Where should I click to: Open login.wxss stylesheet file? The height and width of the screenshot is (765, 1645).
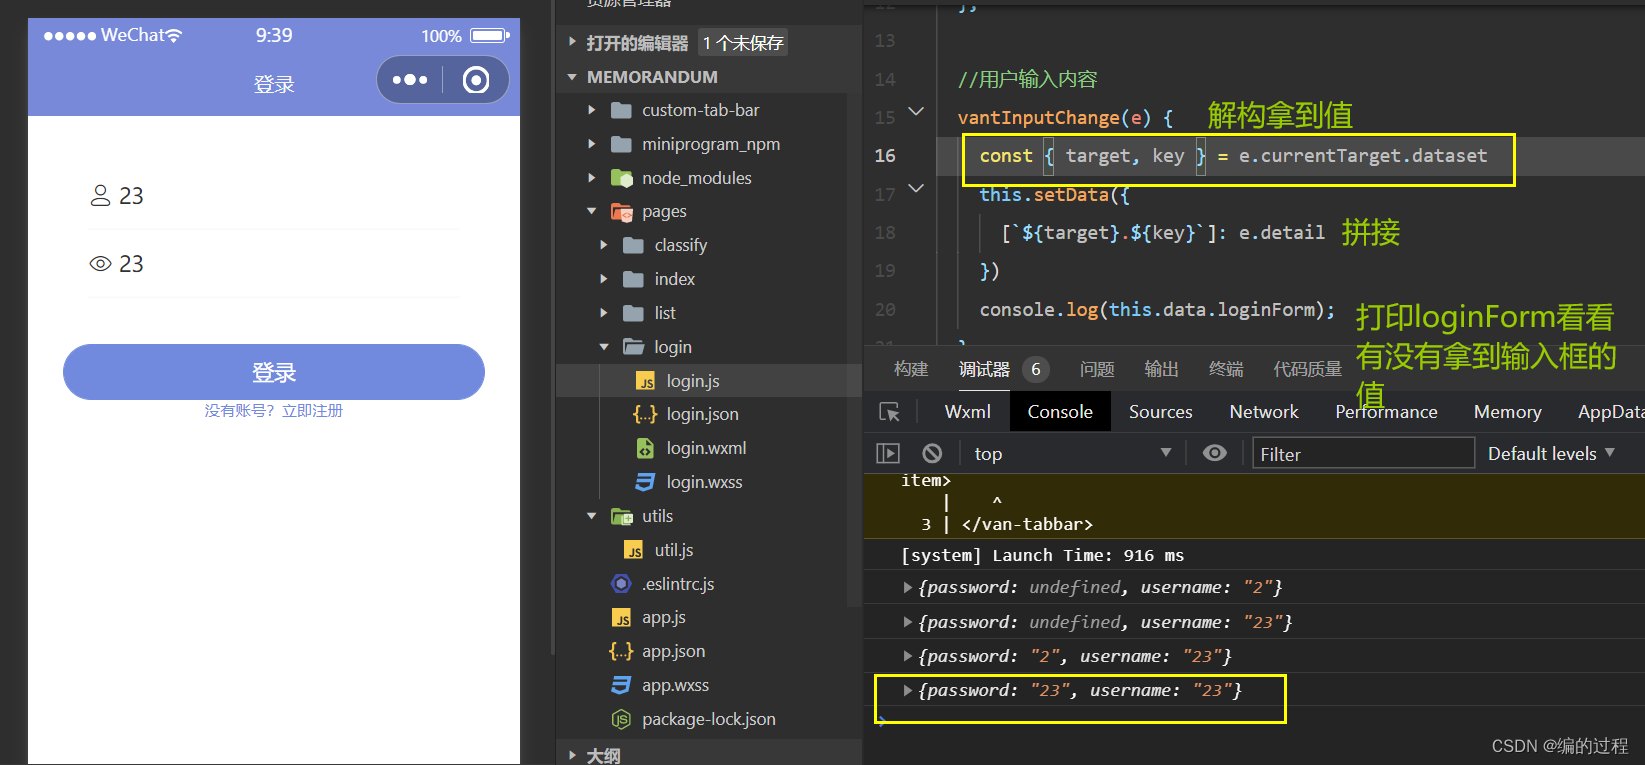click(x=704, y=482)
